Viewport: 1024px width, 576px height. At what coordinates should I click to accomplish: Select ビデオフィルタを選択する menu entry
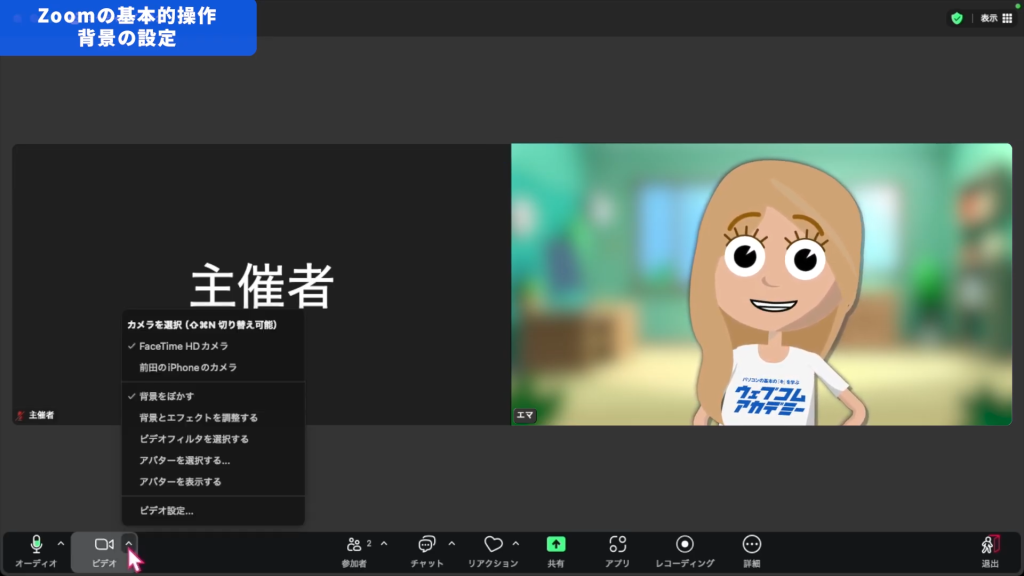[194, 439]
